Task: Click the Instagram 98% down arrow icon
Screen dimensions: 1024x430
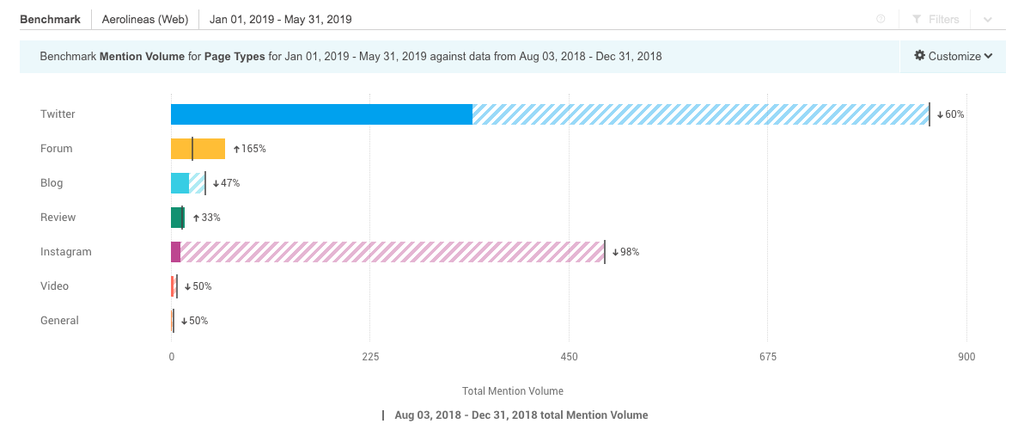Action: 615,252
